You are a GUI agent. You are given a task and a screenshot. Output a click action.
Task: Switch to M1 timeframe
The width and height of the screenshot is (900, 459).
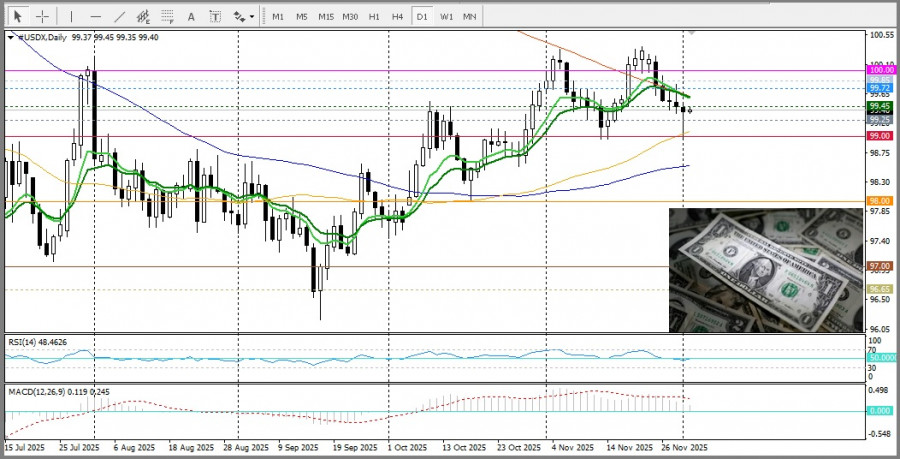click(x=277, y=17)
